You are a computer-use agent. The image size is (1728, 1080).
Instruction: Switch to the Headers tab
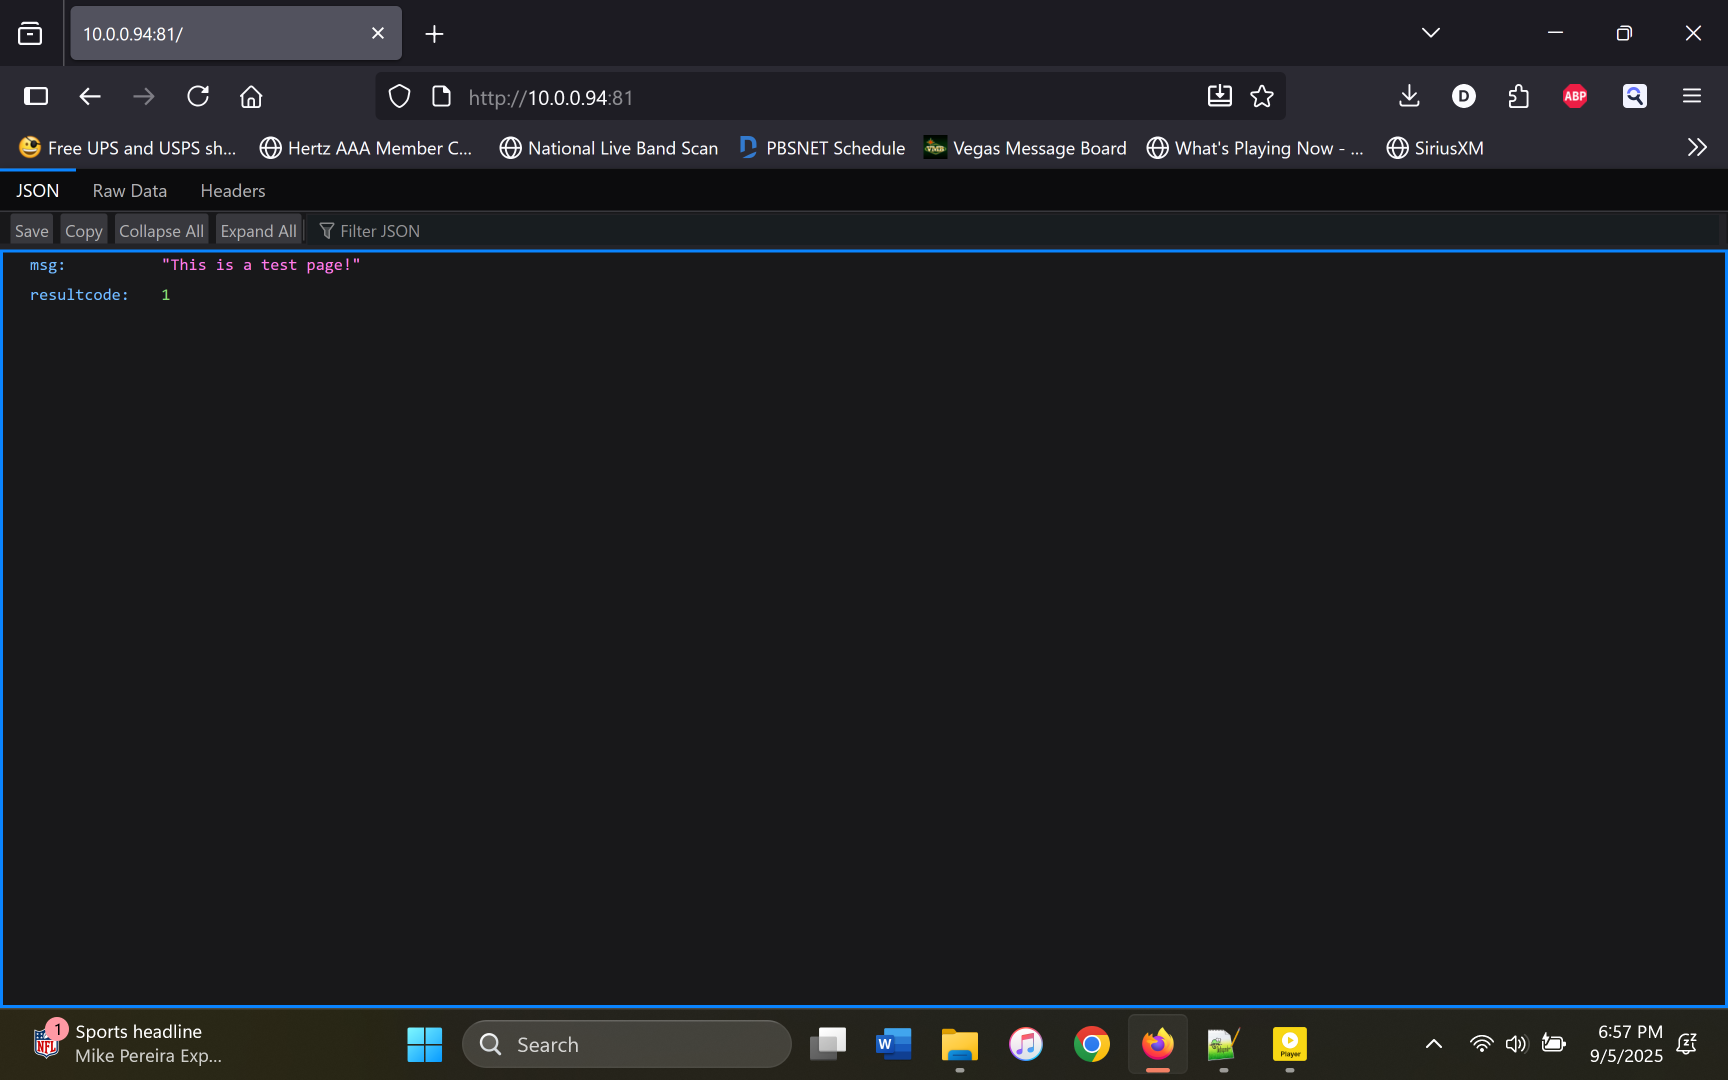[233, 191]
